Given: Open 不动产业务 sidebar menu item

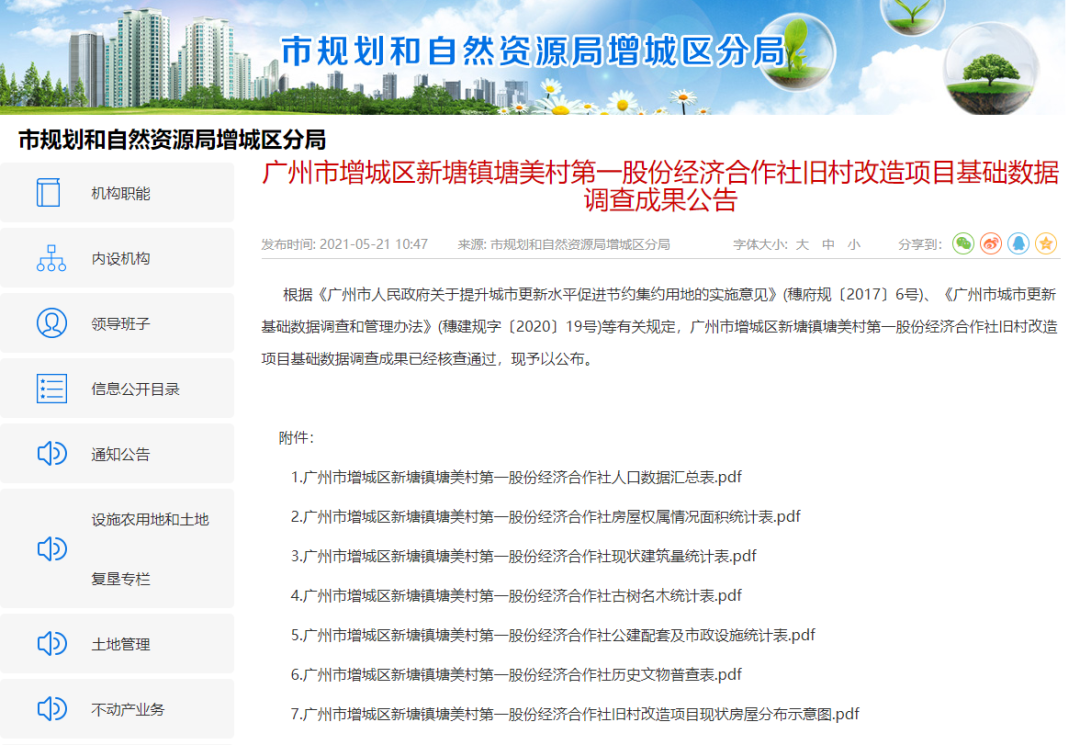Looking at the screenshot, I should 117,709.
